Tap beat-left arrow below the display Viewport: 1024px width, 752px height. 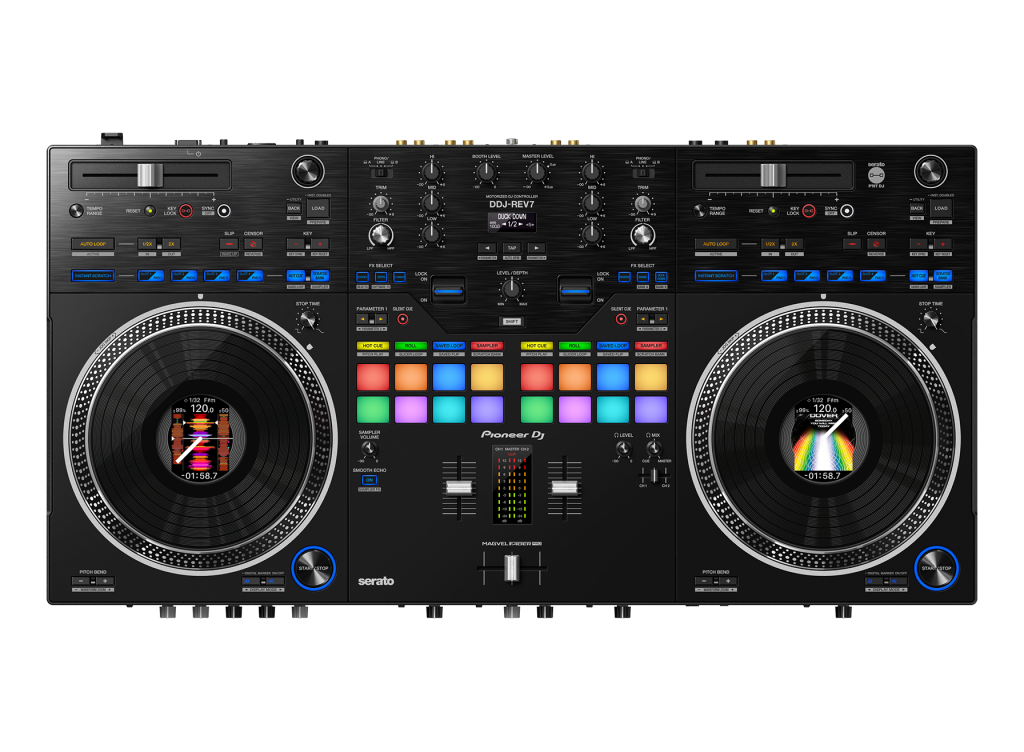click(x=487, y=248)
